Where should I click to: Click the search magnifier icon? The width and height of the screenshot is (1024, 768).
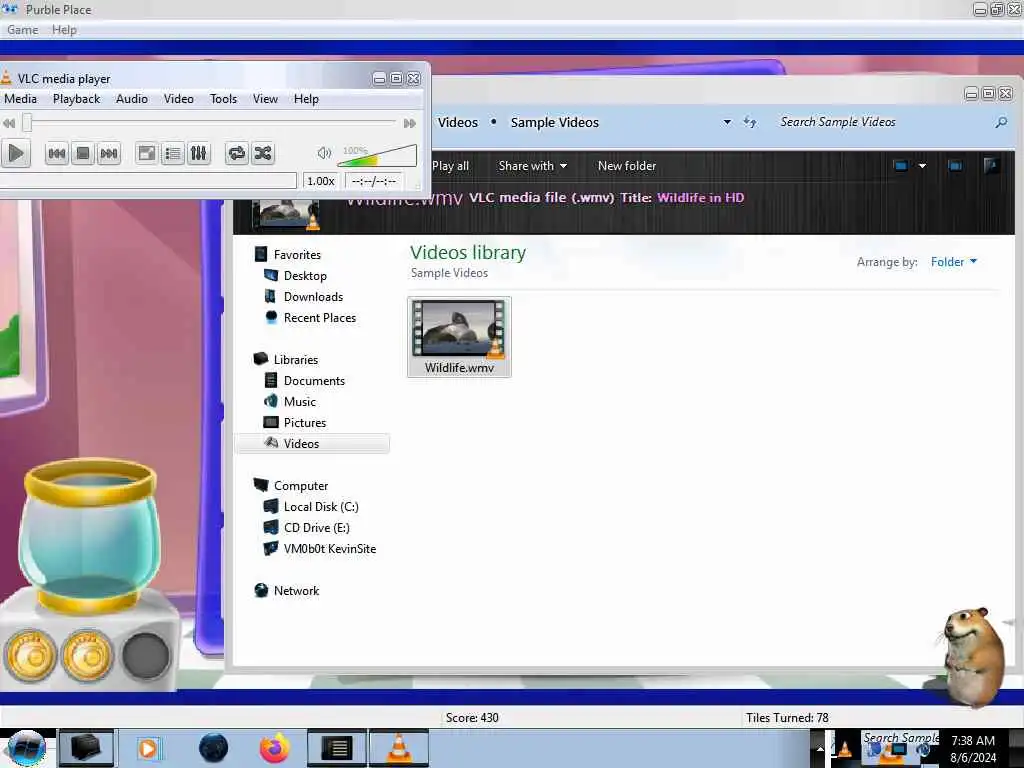1001,122
